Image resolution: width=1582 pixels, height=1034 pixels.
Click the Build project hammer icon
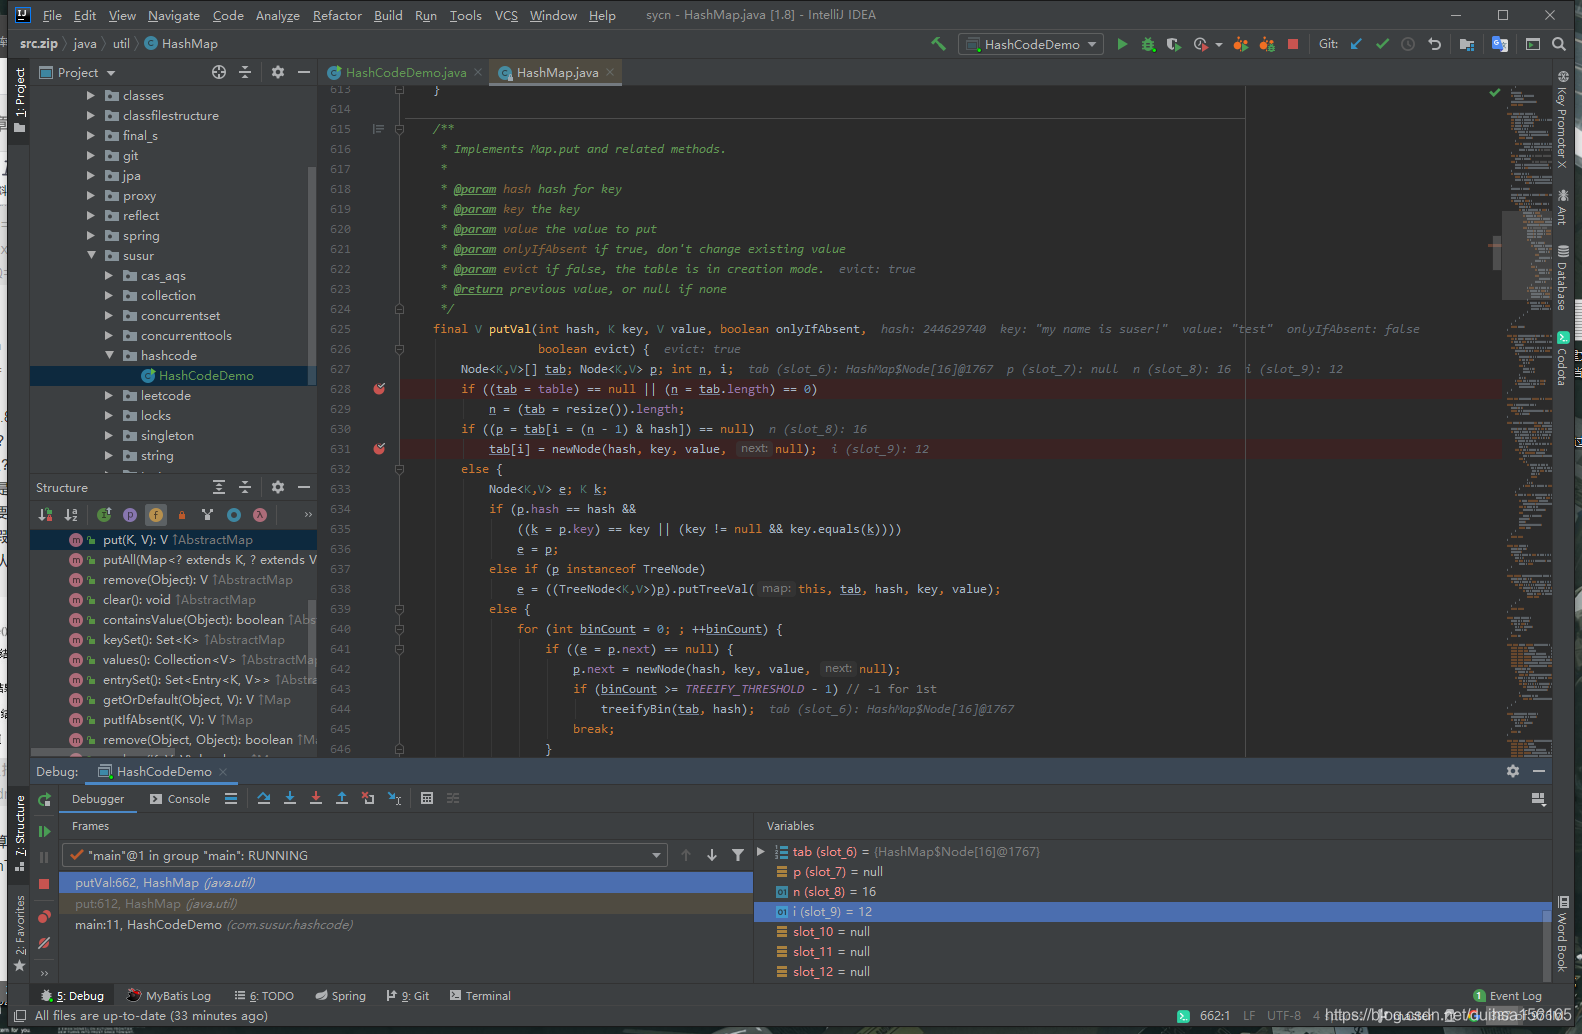[x=938, y=44]
